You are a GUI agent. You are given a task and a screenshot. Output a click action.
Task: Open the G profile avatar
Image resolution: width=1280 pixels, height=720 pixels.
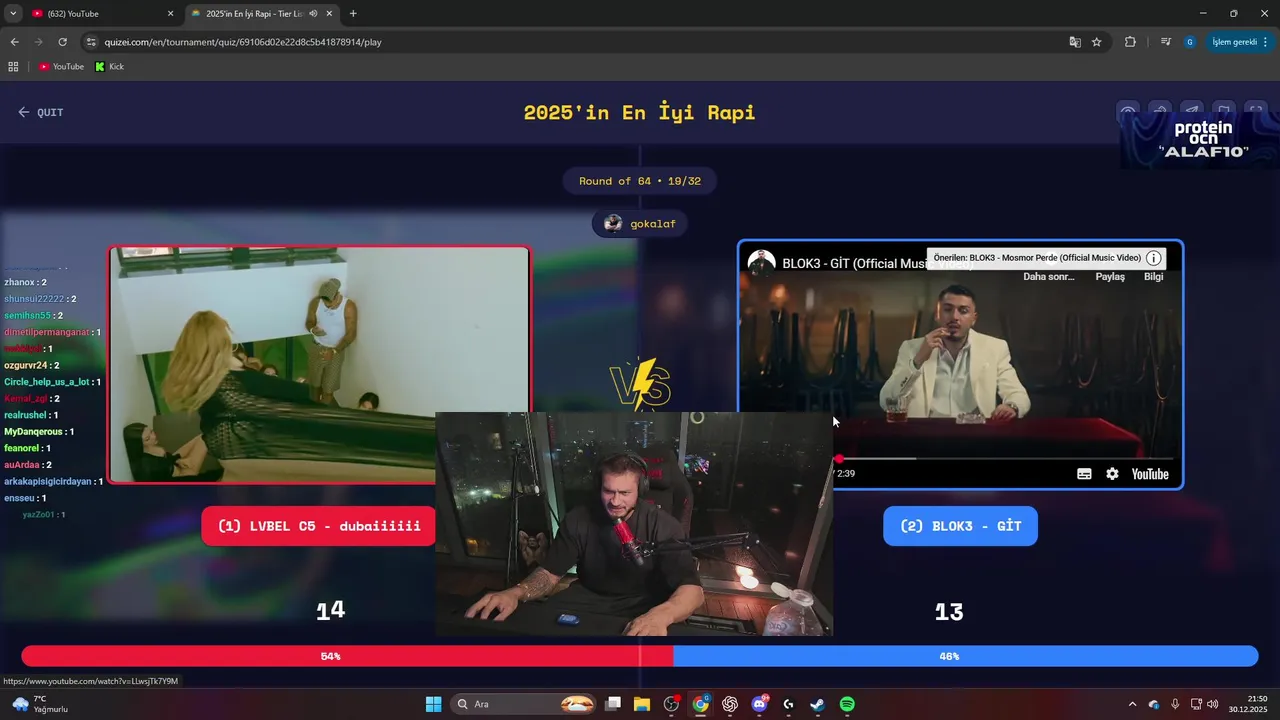(1190, 42)
